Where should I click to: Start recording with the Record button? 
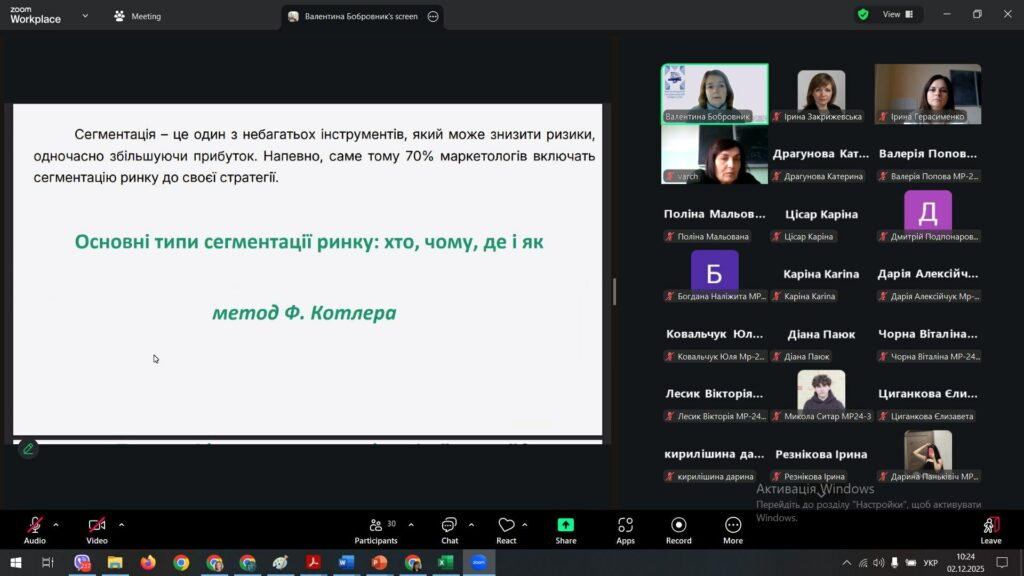click(x=678, y=529)
